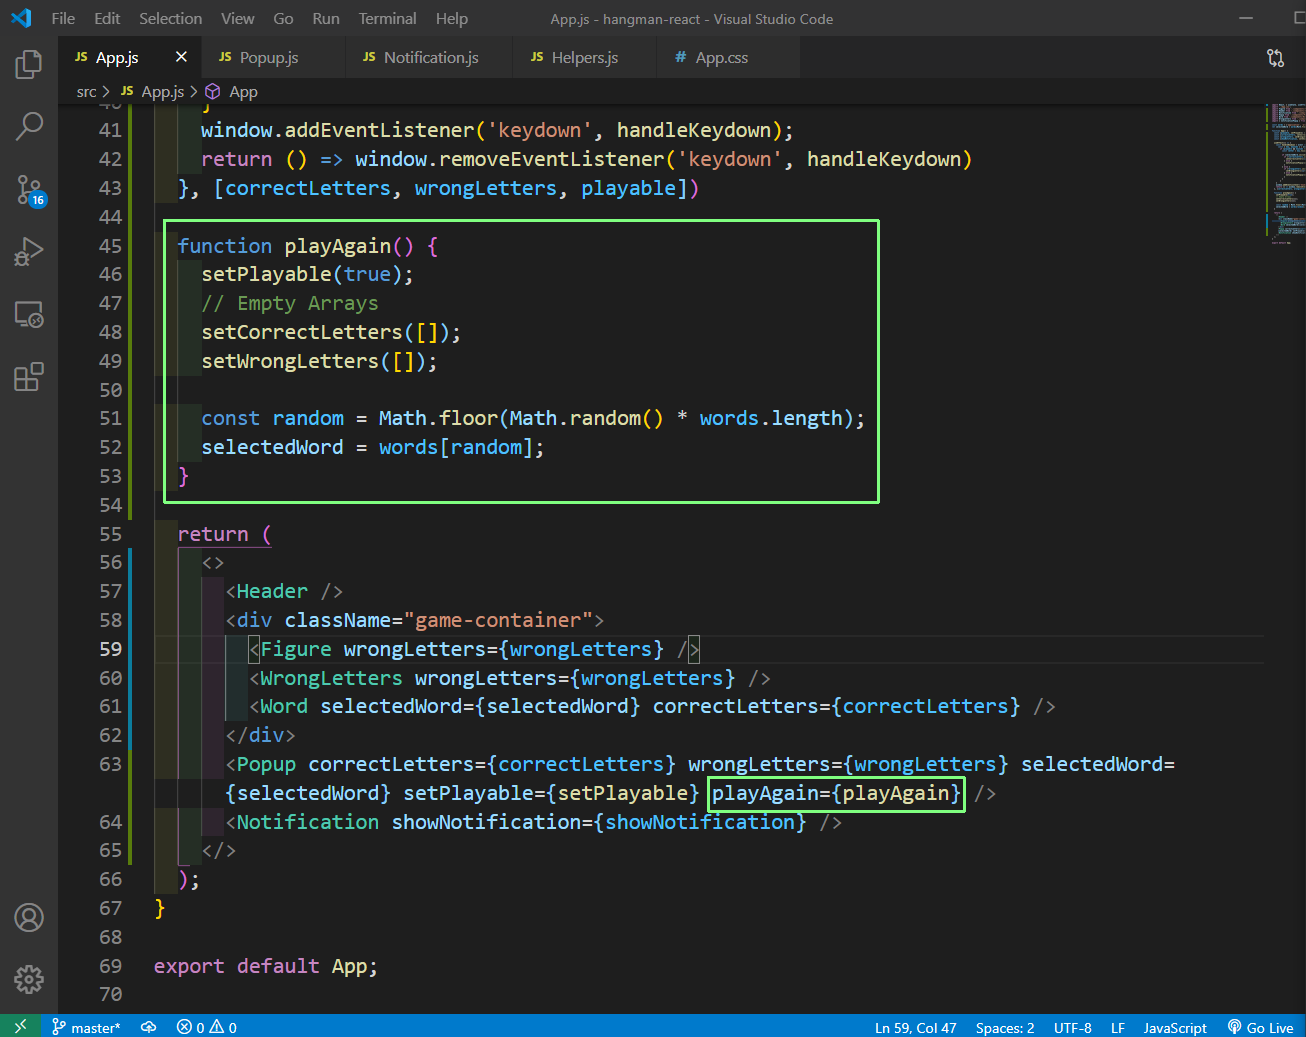Open the Selection menu
1306x1037 pixels.
pos(170,18)
